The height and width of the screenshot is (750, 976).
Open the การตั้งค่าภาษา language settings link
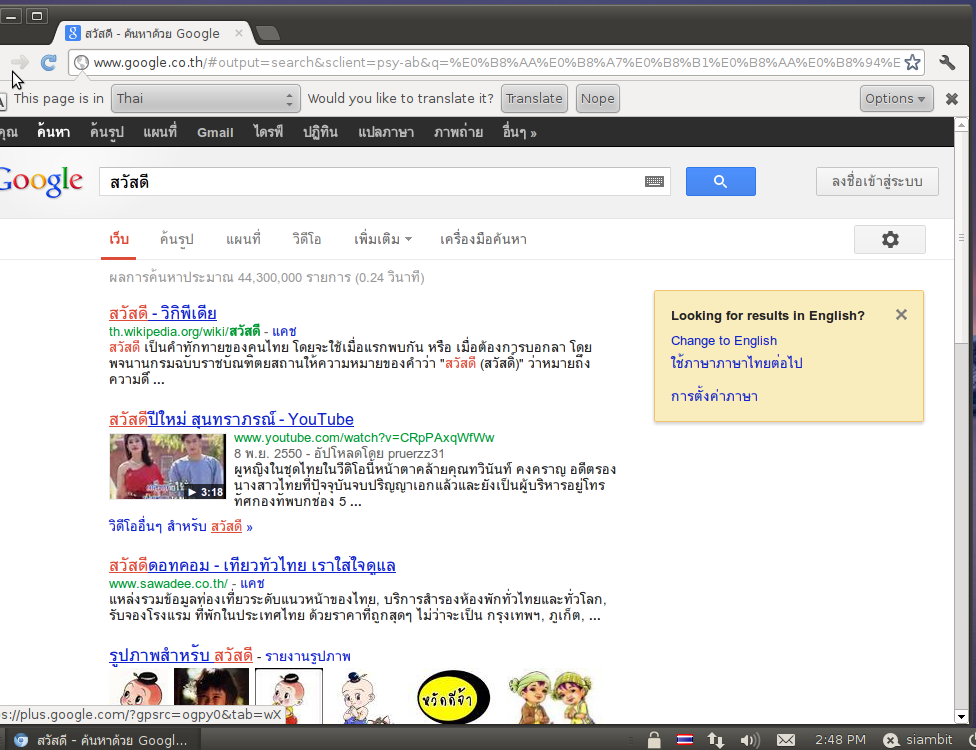tap(714, 396)
